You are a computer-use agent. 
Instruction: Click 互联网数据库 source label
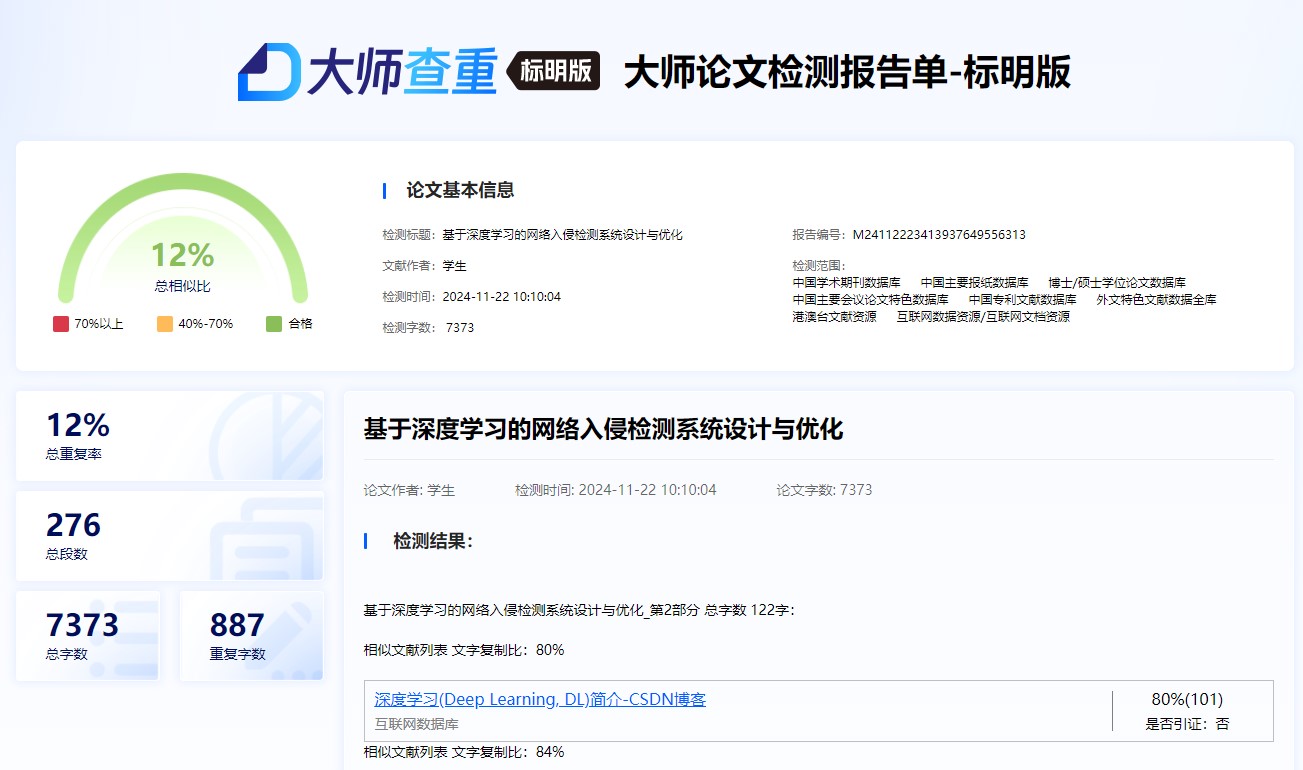tap(417, 724)
